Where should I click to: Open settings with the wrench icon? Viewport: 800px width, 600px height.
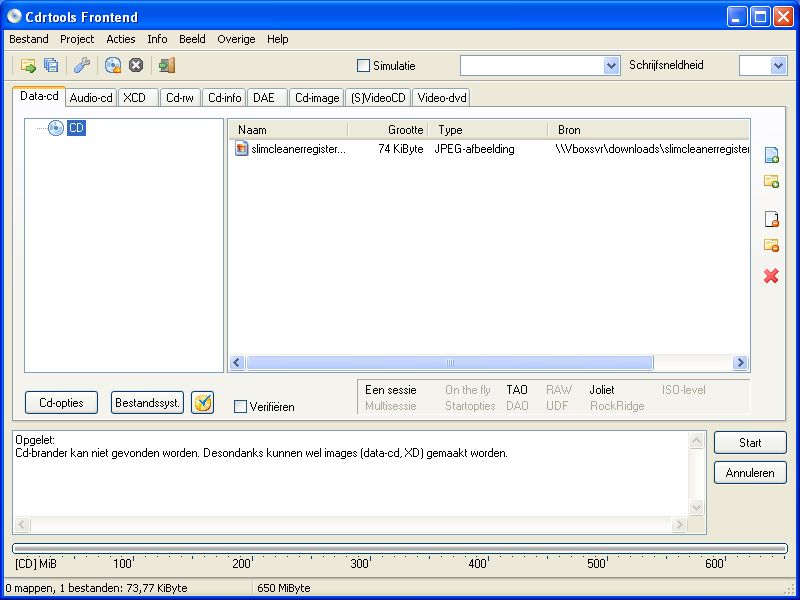click(x=81, y=64)
